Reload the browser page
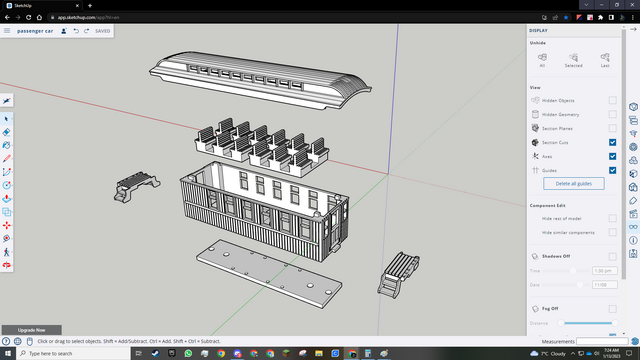The width and height of the screenshot is (640, 360). pos(29,18)
